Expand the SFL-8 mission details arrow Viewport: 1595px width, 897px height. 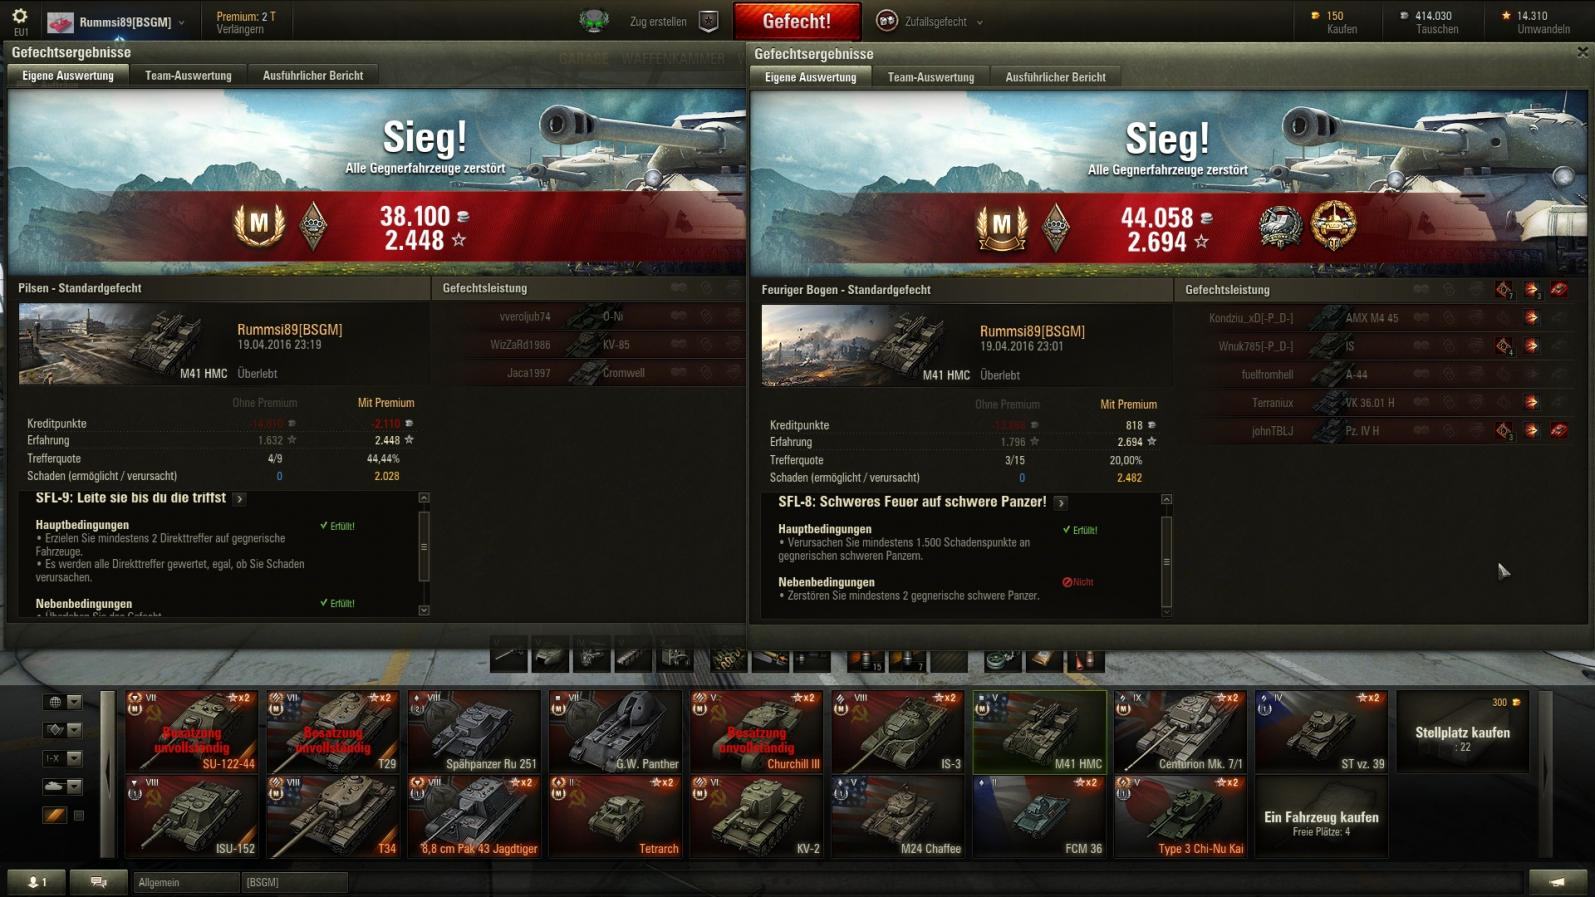(x=1061, y=503)
